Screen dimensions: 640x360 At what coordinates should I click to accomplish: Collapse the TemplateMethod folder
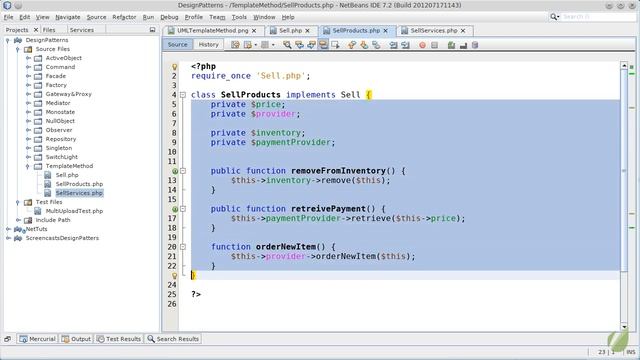point(28,166)
